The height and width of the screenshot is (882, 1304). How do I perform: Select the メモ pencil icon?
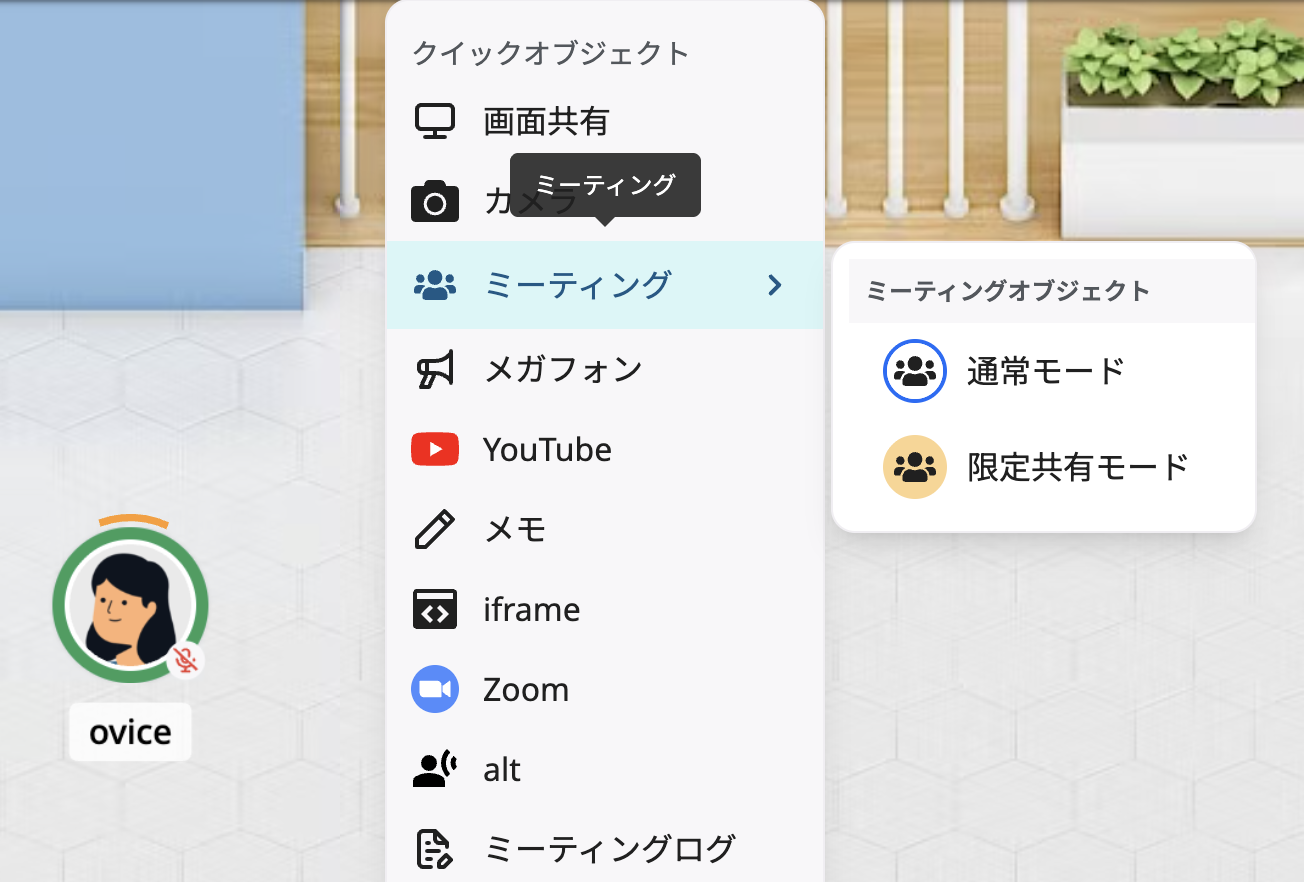[x=435, y=529]
